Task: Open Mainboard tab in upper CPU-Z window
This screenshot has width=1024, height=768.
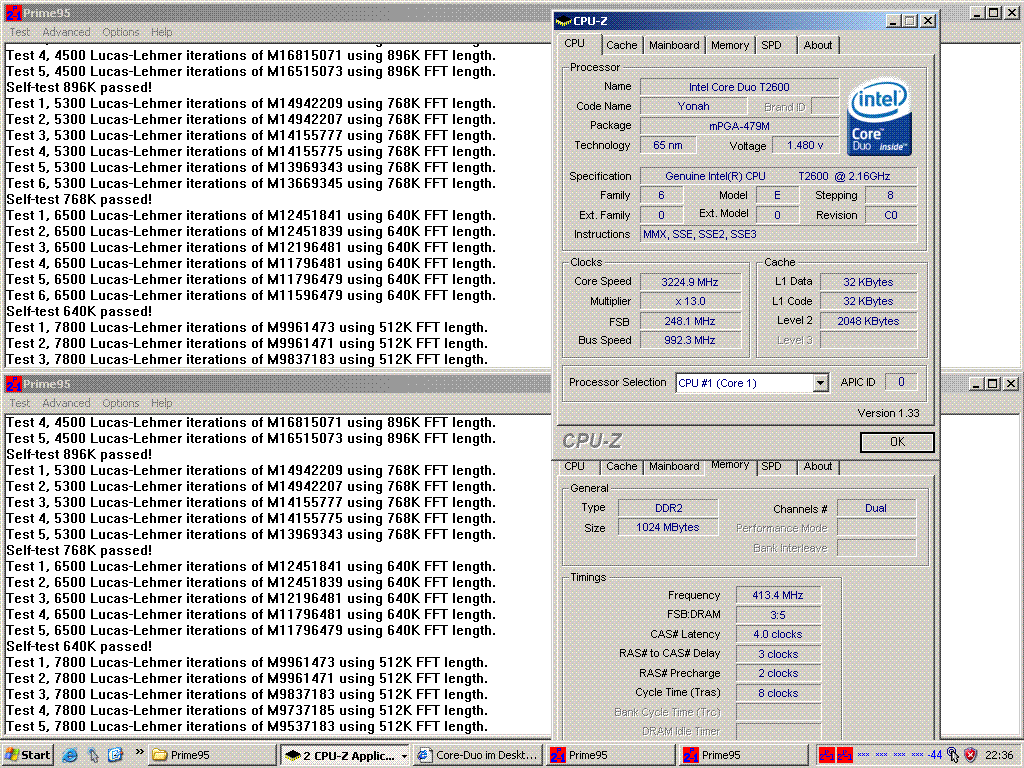Action: click(674, 45)
